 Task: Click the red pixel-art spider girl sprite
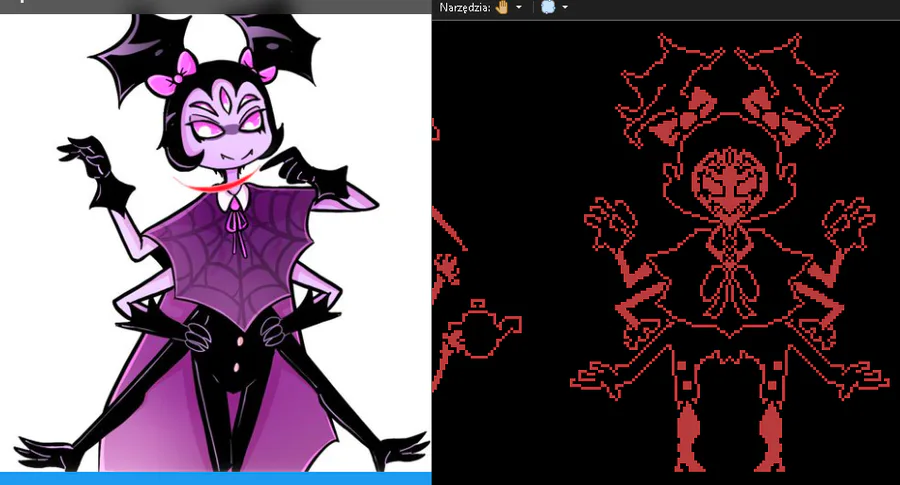[x=729, y=253]
